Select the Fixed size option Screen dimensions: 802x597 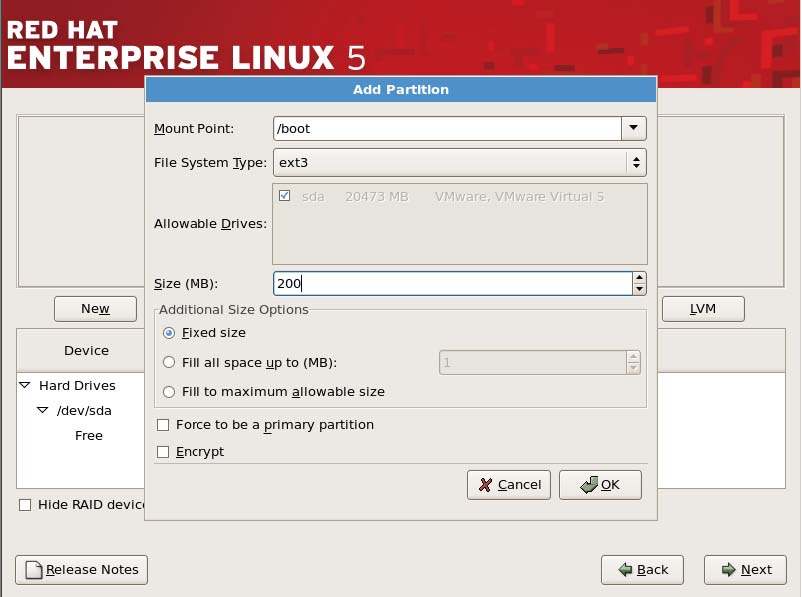point(168,333)
